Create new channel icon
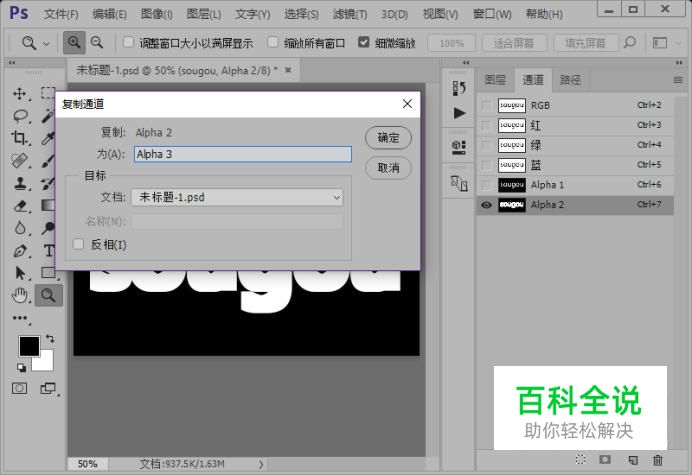This screenshot has height=475, width=692. (x=633, y=460)
